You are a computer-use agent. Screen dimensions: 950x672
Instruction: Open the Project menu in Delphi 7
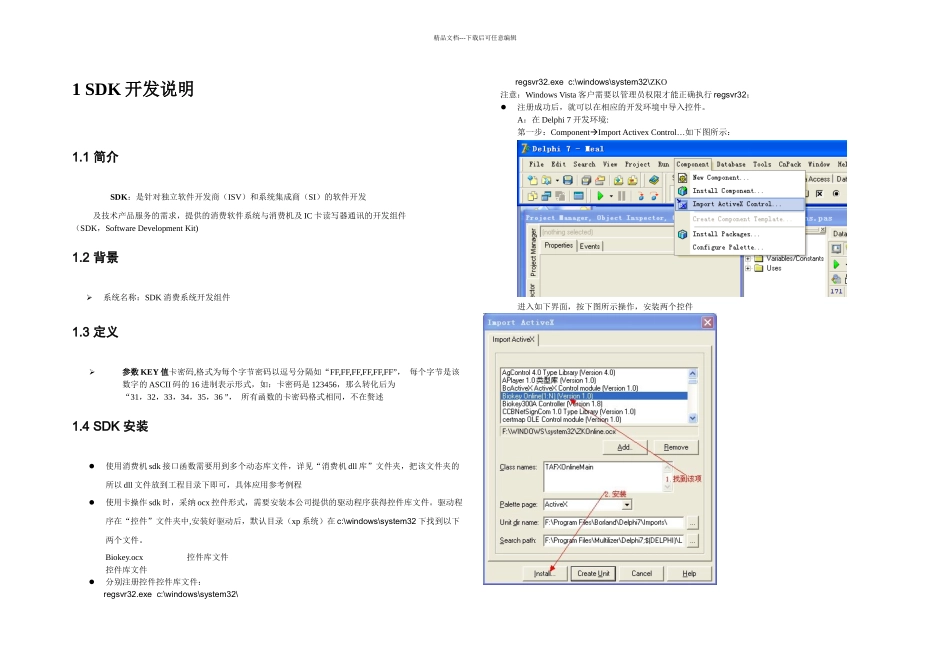point(637,164)
